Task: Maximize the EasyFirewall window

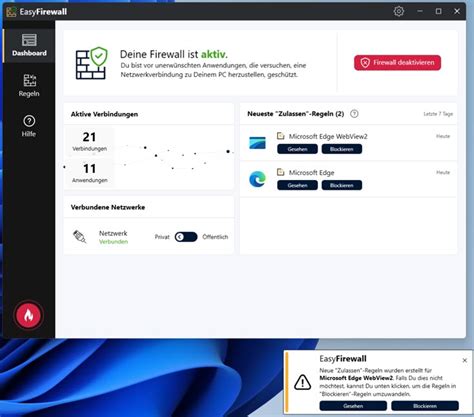Action: click(x=439, y=11)
